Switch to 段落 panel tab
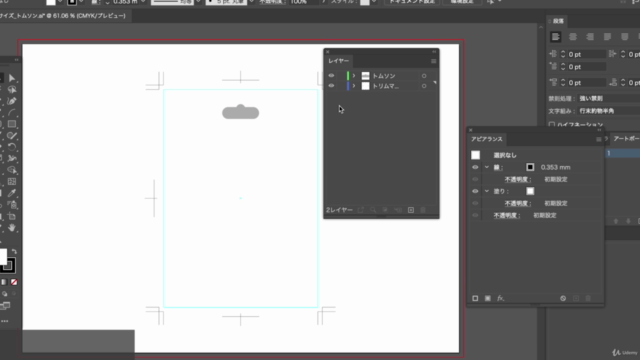 (558, 21)
